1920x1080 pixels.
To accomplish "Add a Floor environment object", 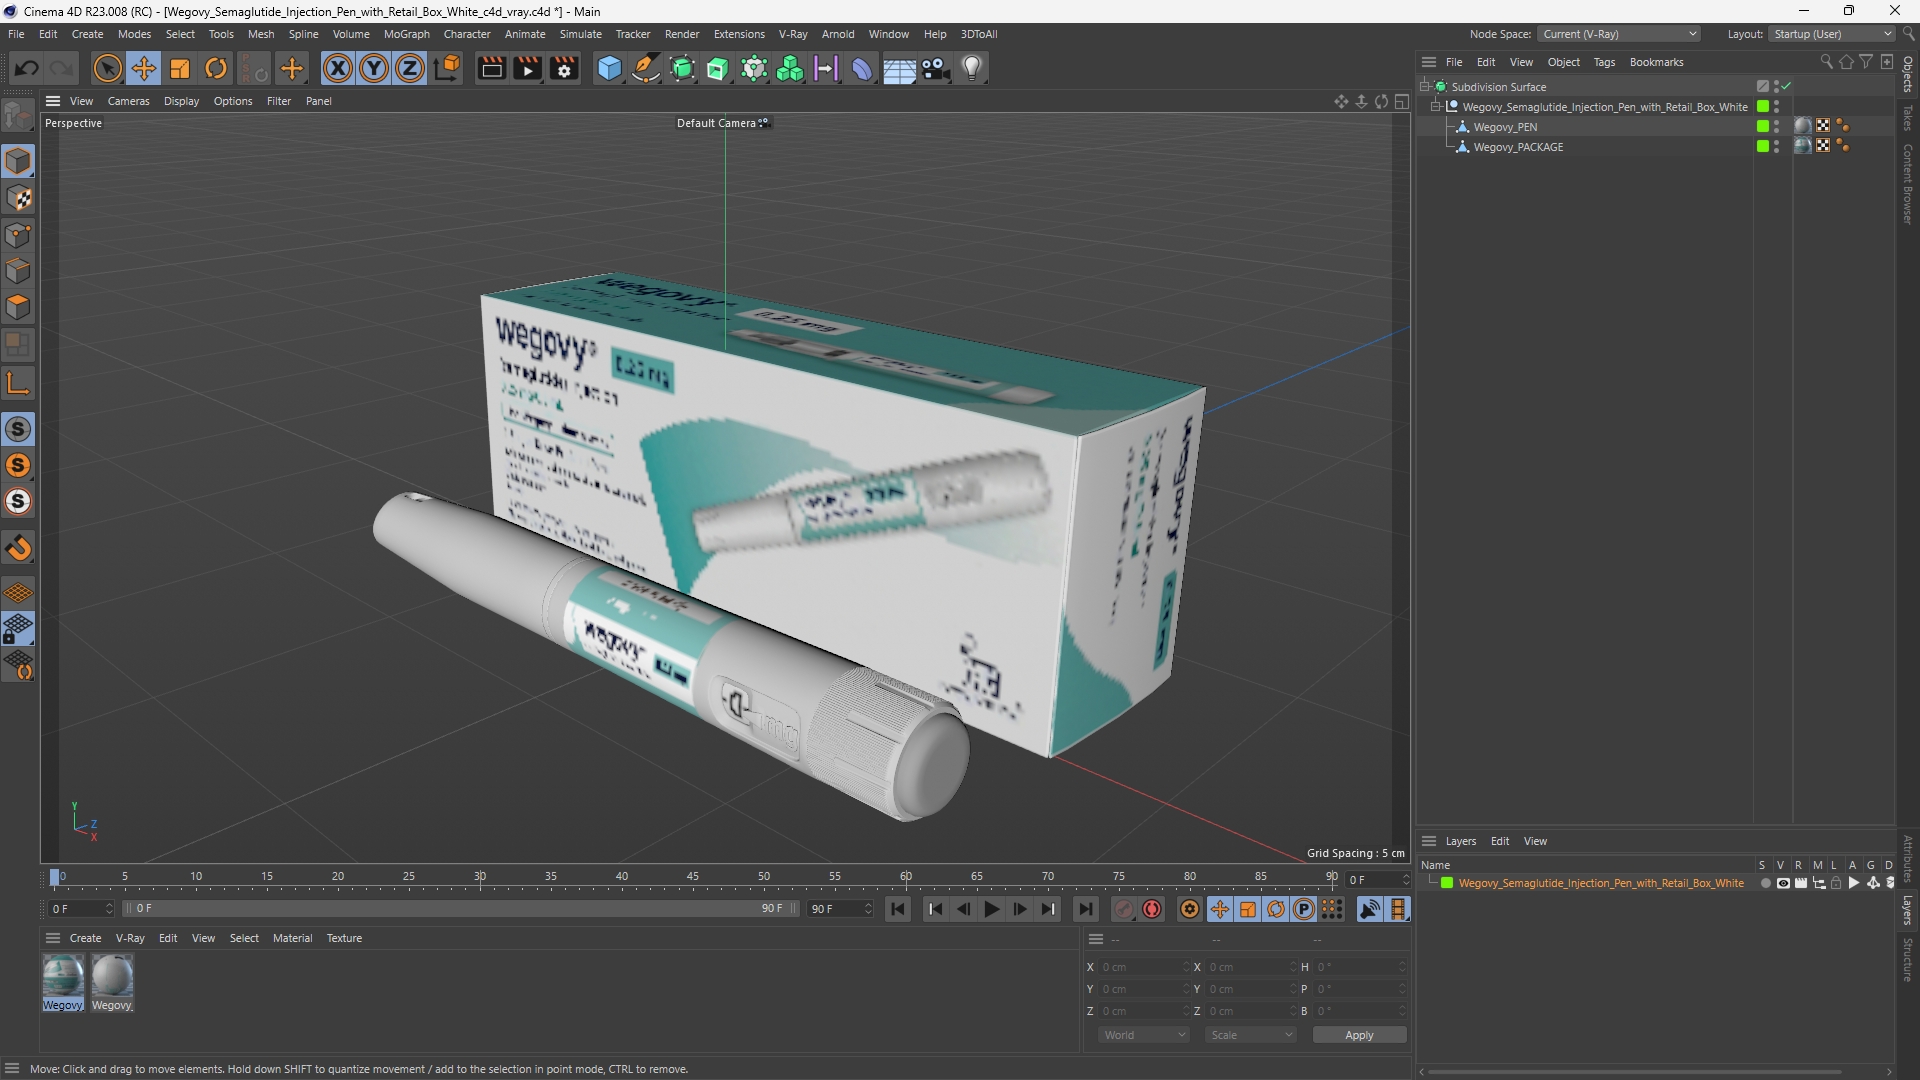I will pyautogui.click(x=899, y=68).
